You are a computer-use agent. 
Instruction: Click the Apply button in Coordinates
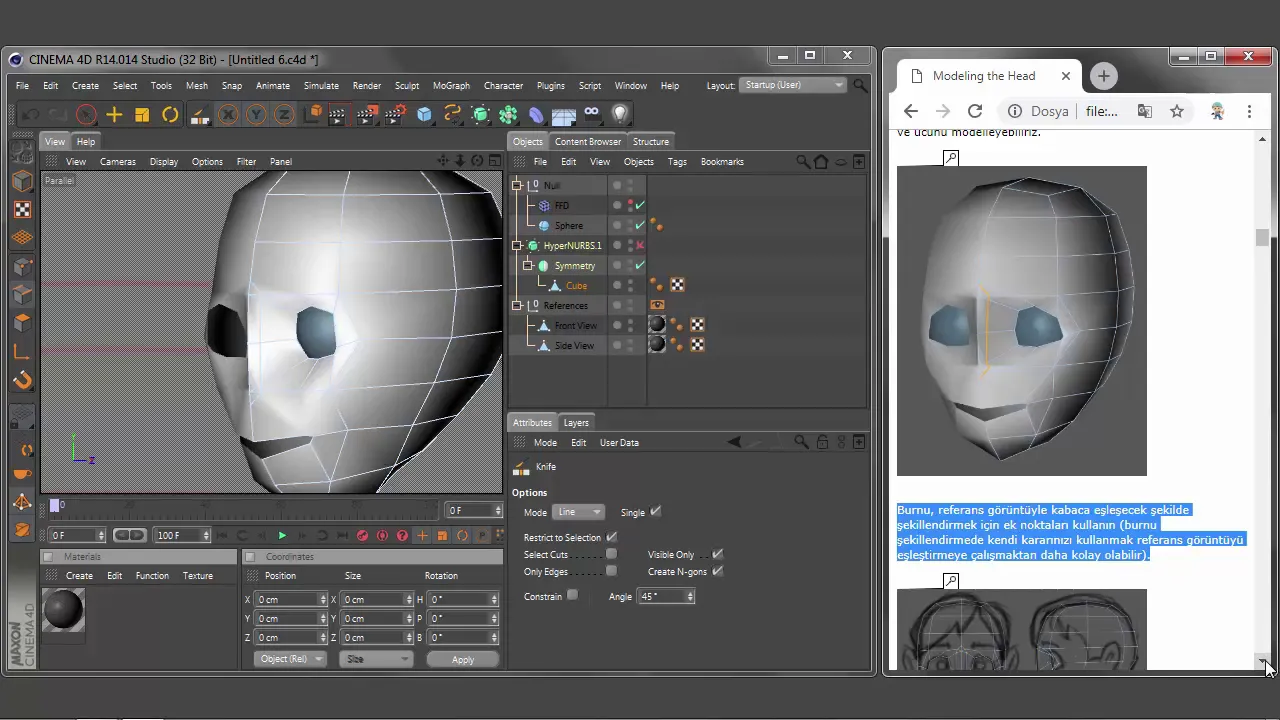click(x=463, y=659)
